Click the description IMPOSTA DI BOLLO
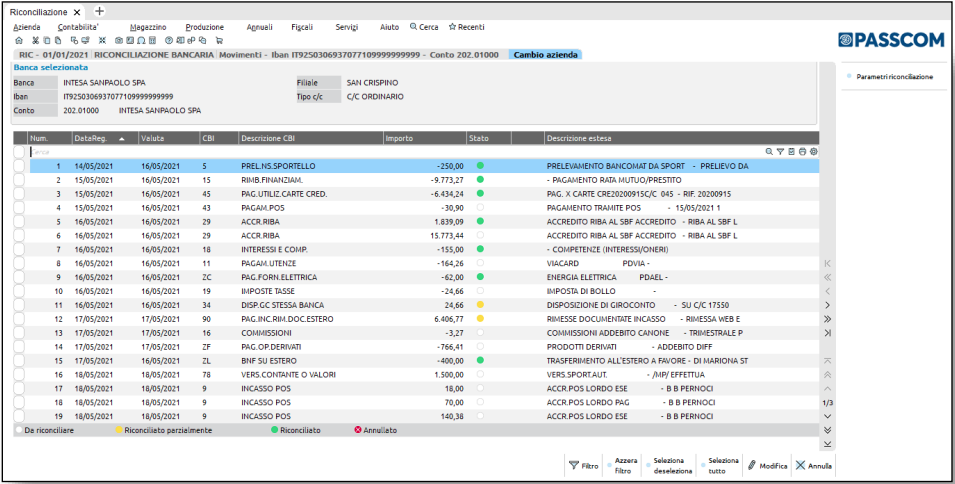The image size is (955, 484). (x=581, y=291)
